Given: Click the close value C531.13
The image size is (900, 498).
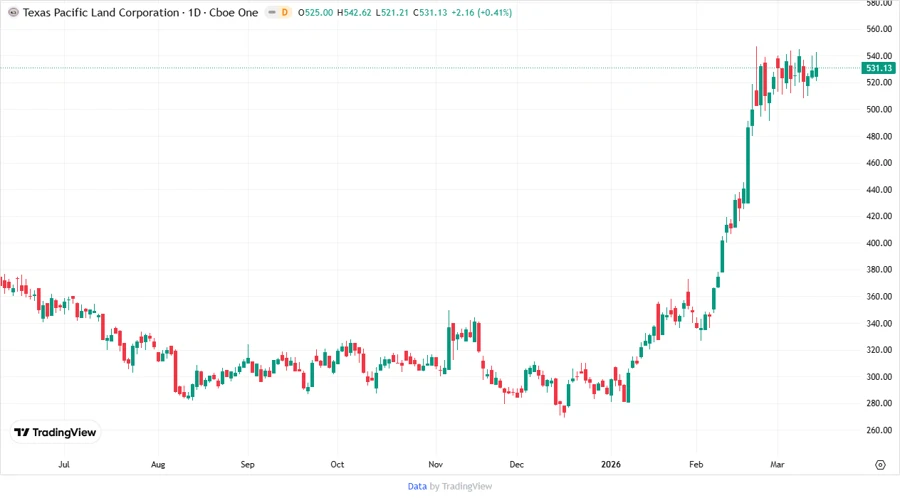Looking at the screenshot, I should click(430, 12).
